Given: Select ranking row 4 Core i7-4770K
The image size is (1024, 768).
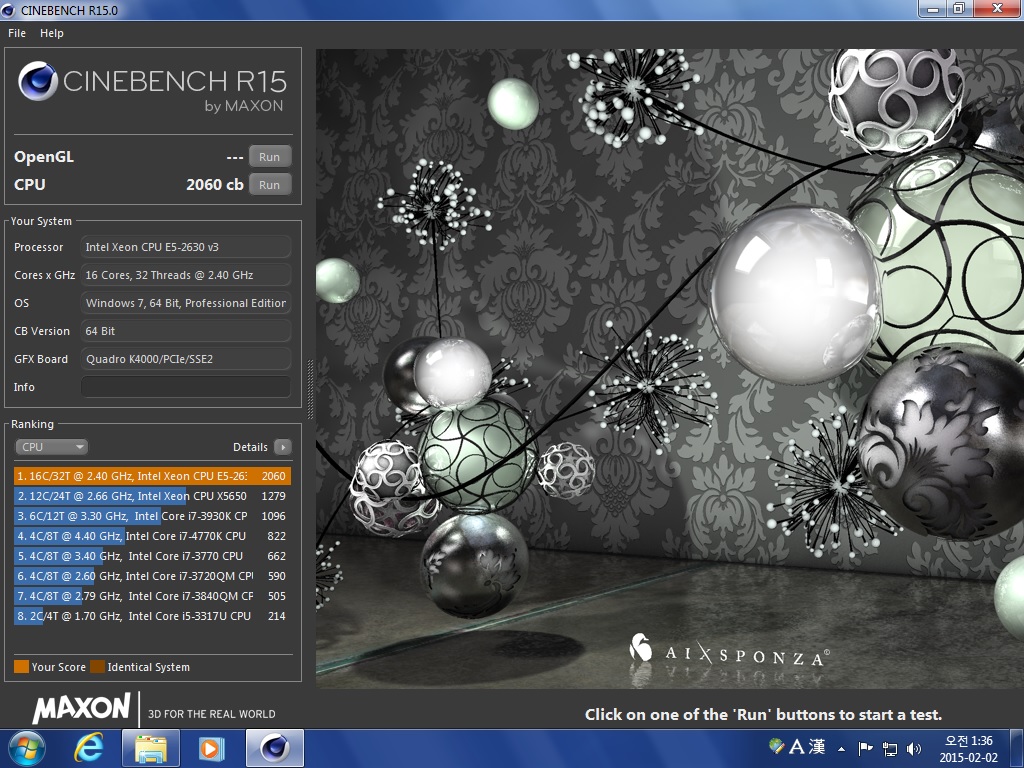Looking at the screenshot, I should 152,536.
